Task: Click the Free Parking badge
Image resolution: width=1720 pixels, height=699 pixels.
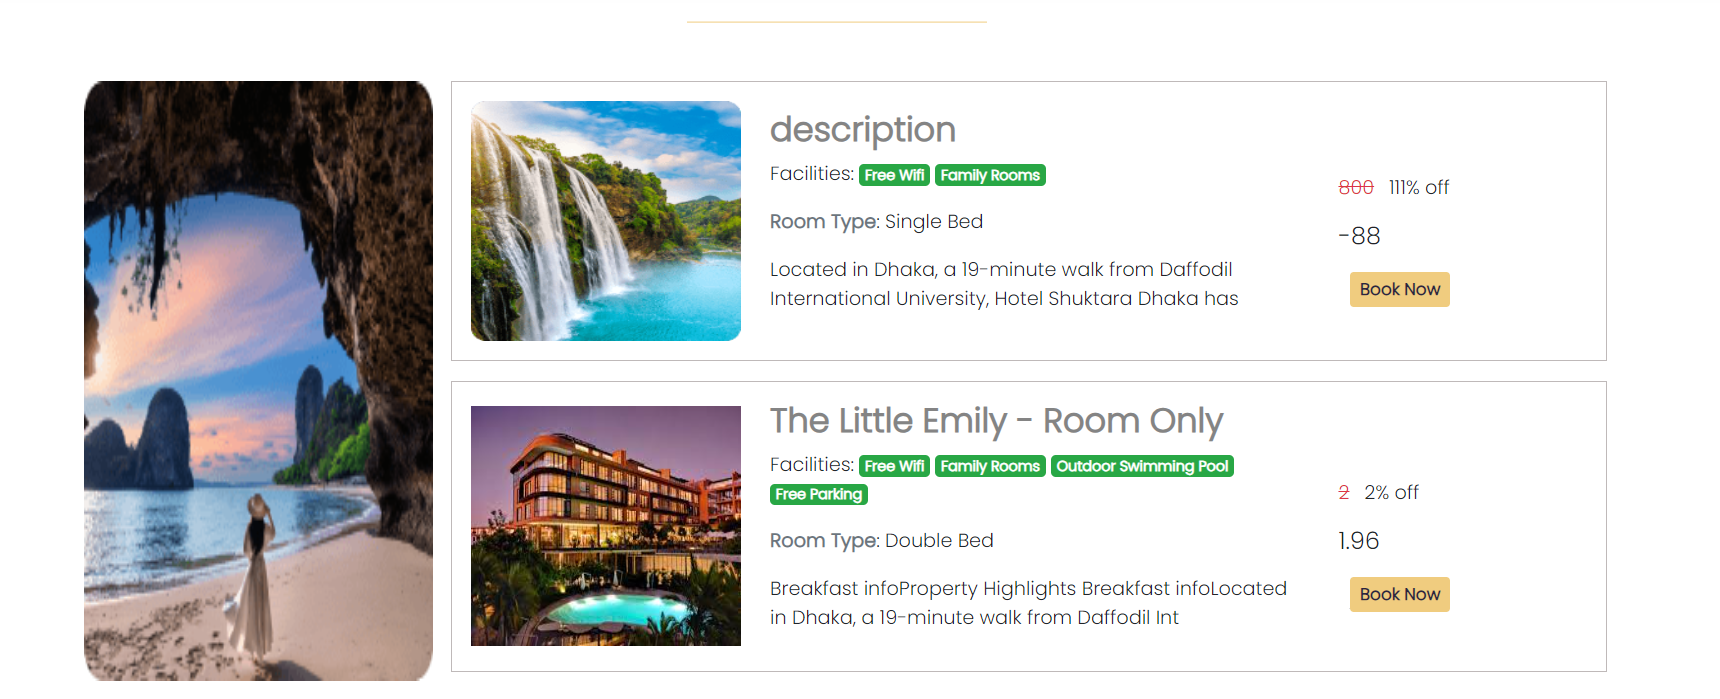Action: 818,494
